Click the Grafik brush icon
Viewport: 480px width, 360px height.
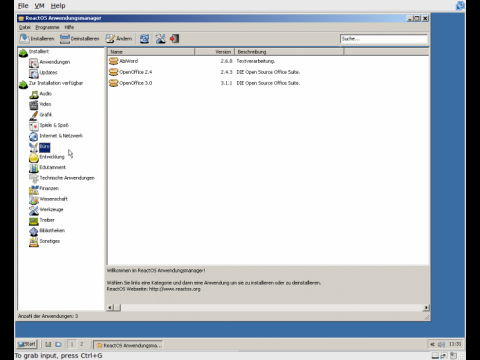[x=34, y=115]
